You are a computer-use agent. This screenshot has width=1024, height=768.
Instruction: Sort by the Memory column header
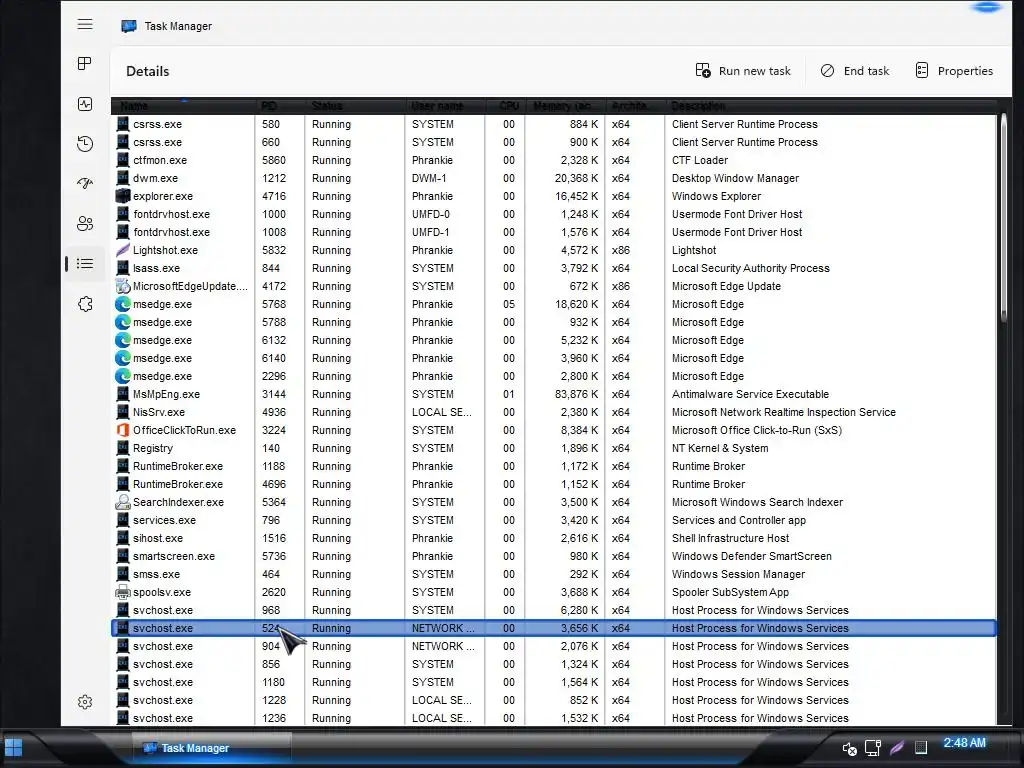[565, 106]
